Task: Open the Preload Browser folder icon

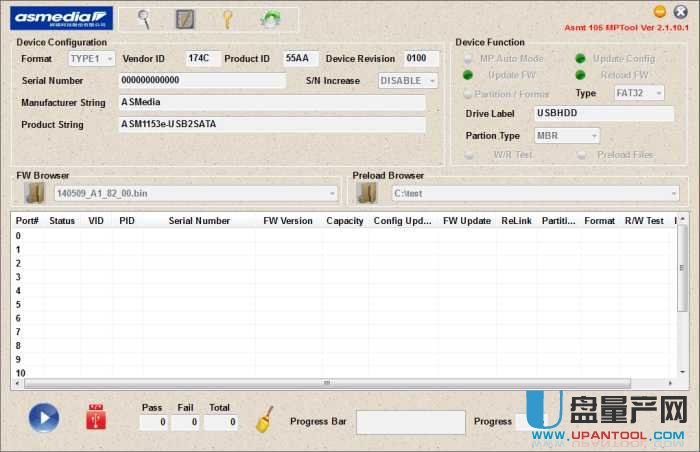Action: 368,193
